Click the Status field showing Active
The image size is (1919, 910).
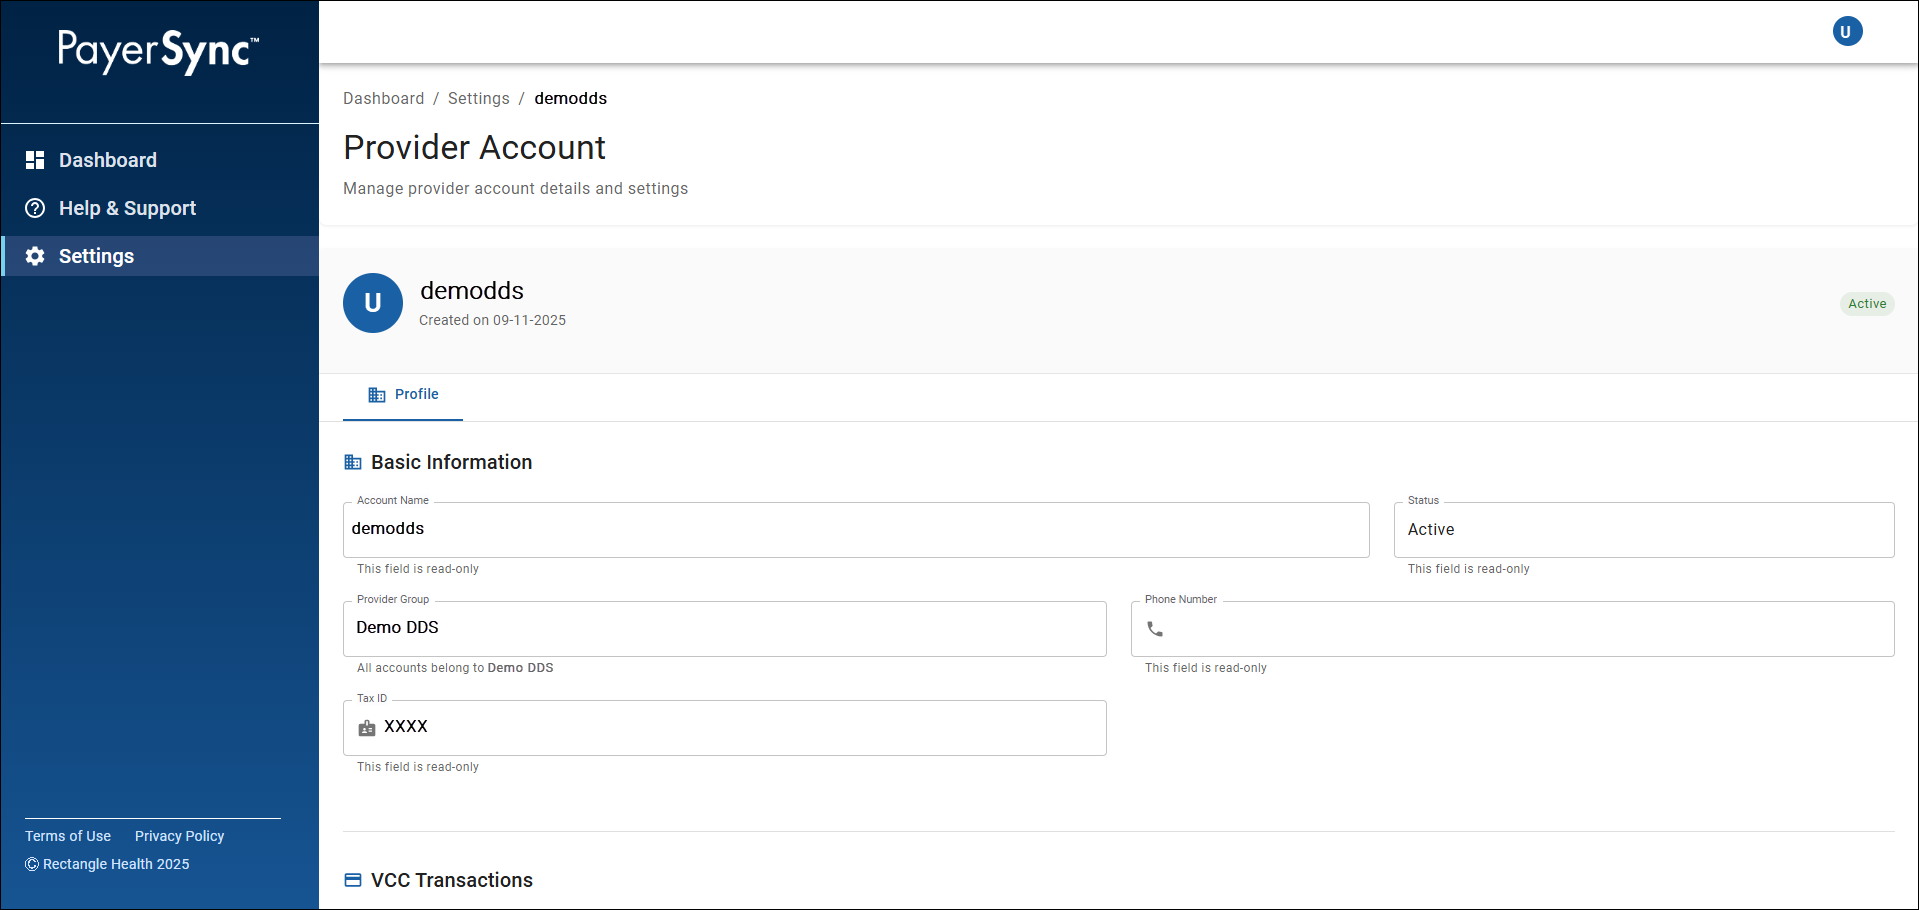coord(1644,530)
